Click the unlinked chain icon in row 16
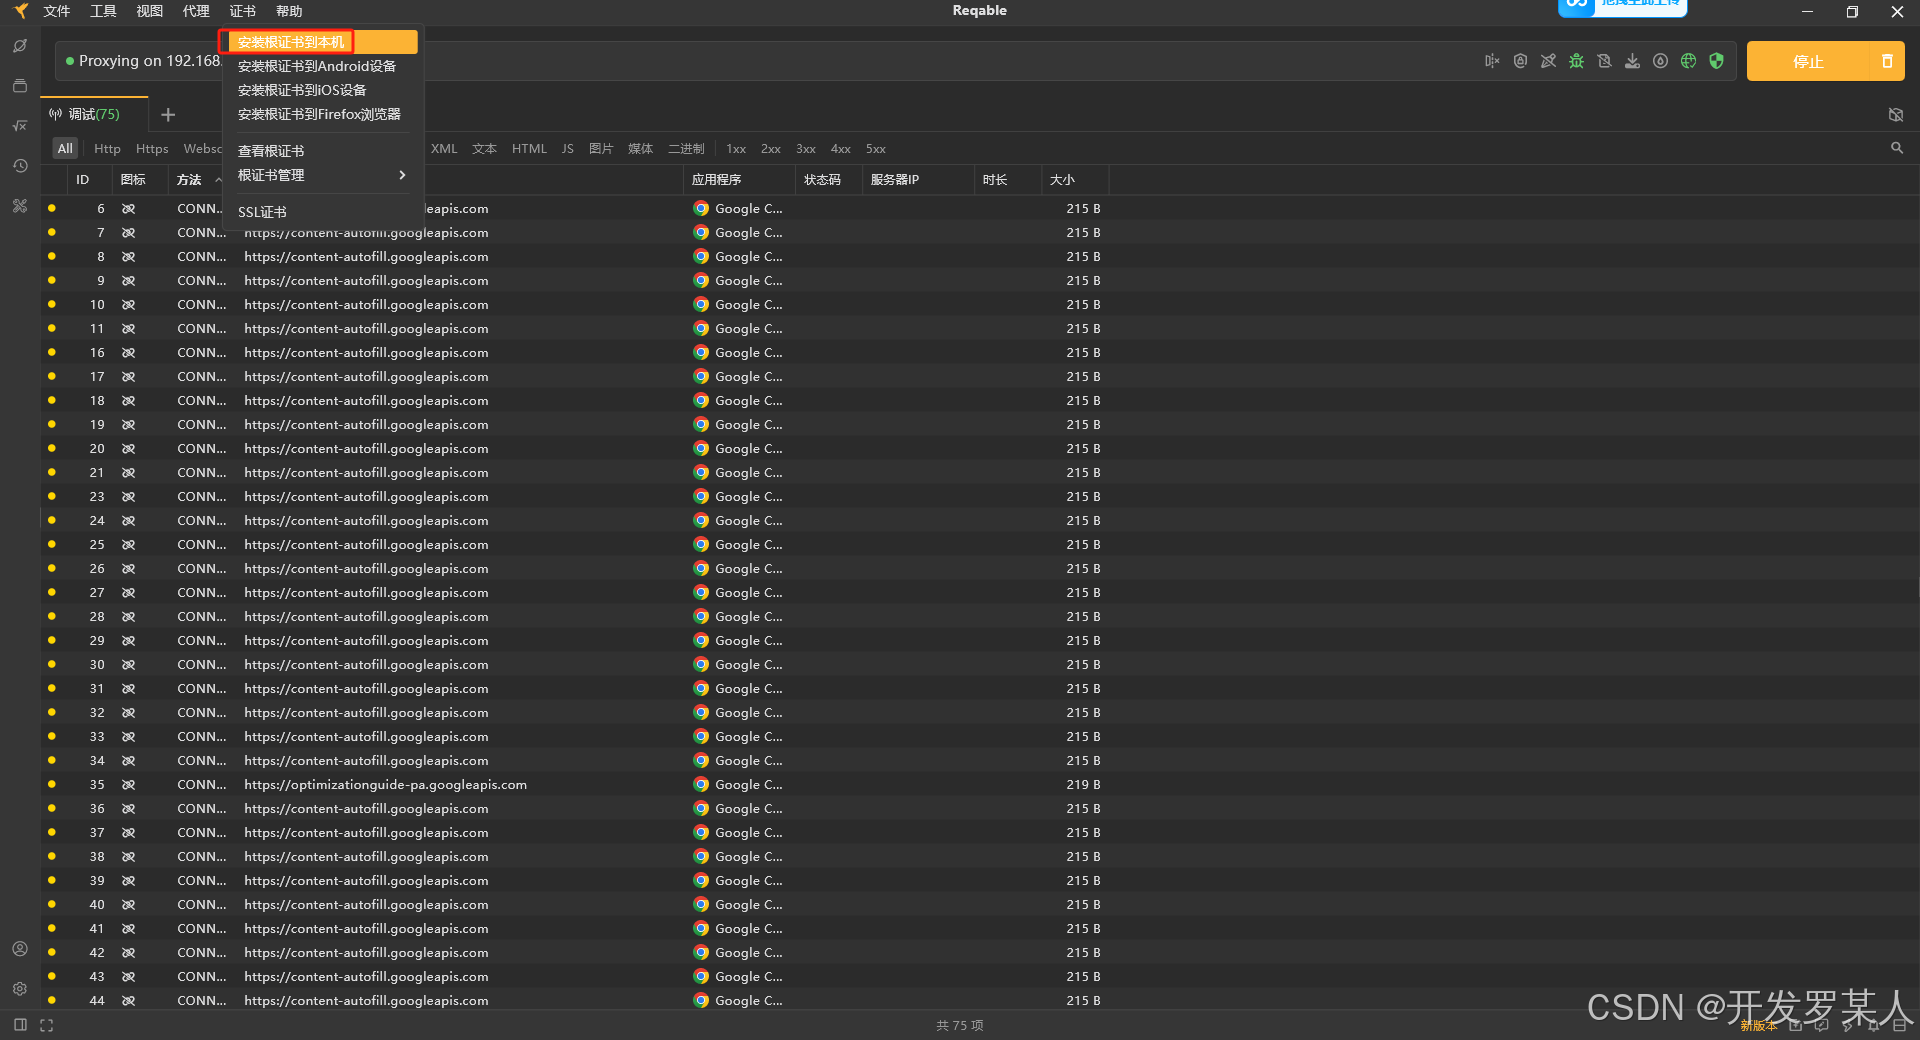 tap(128, 353)
